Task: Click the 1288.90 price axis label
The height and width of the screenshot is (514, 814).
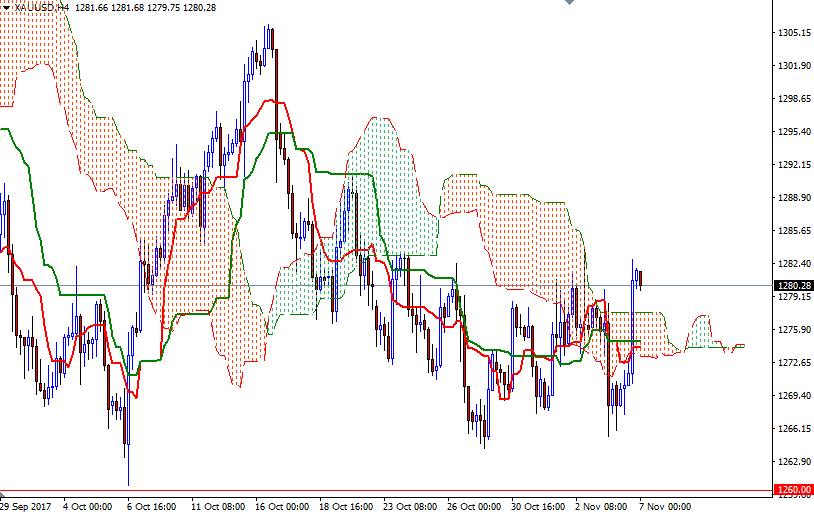Action: click(x=794, y=198)
